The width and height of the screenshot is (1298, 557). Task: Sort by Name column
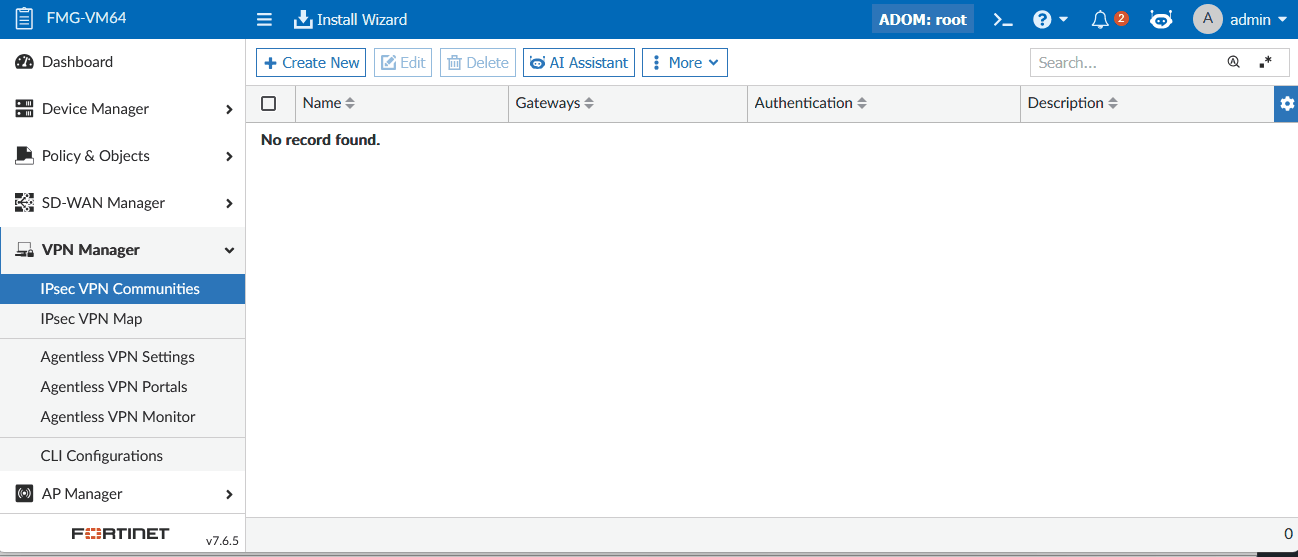pyautogui.click(x=329, y=103)
